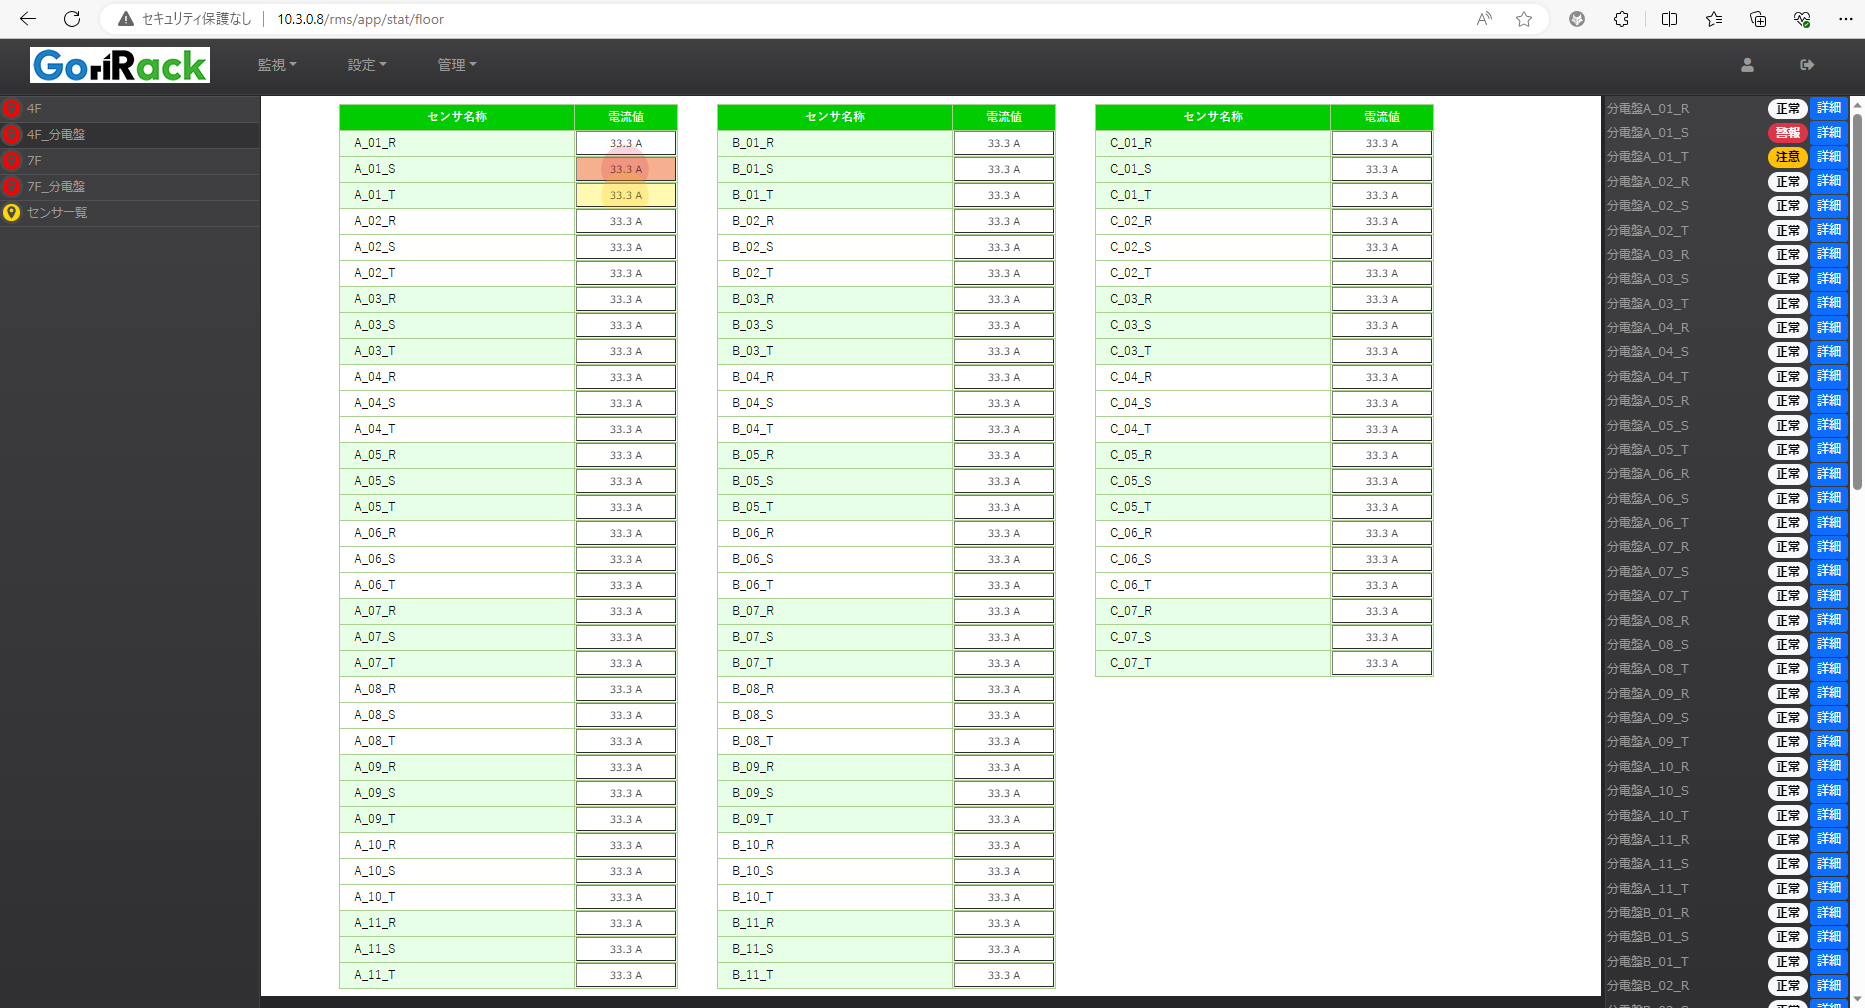Click the red marker icon beside 7F
The width and height of the screenshot is (1865, 1008).
tap(12, 160)
